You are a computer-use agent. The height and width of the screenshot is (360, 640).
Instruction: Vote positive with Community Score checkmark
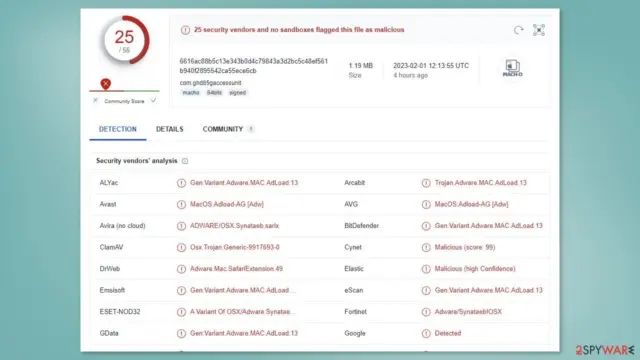153,100
